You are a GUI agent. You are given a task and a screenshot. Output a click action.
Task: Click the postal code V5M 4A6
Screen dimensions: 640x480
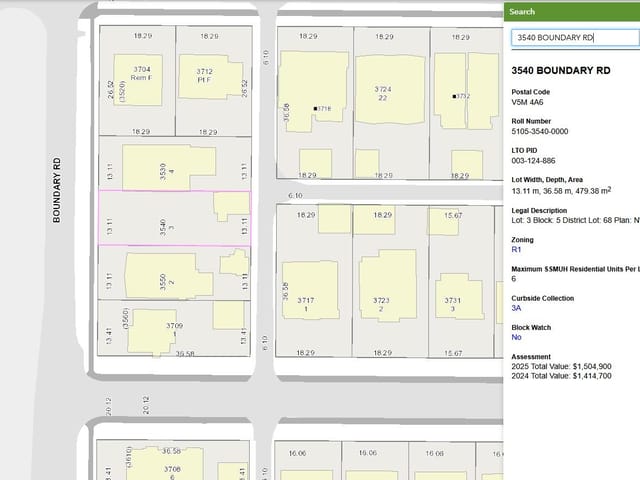click(x=527, y=102)
